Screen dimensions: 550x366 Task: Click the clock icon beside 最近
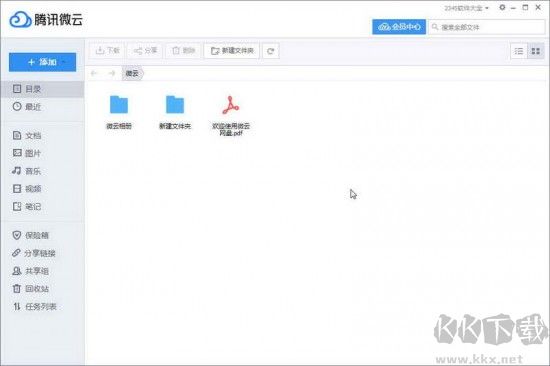point(17,106)
